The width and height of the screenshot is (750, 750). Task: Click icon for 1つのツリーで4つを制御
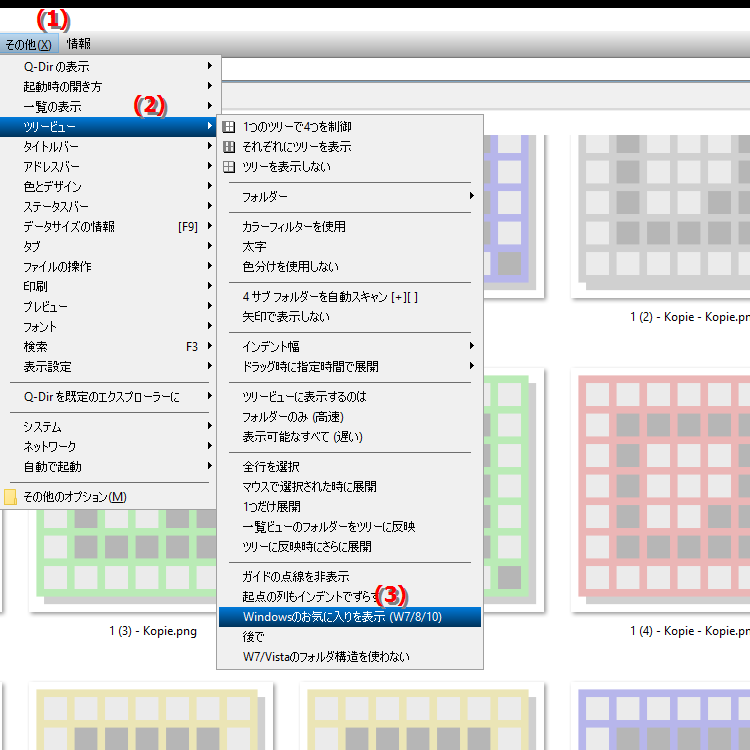click(x=229, y=127)
